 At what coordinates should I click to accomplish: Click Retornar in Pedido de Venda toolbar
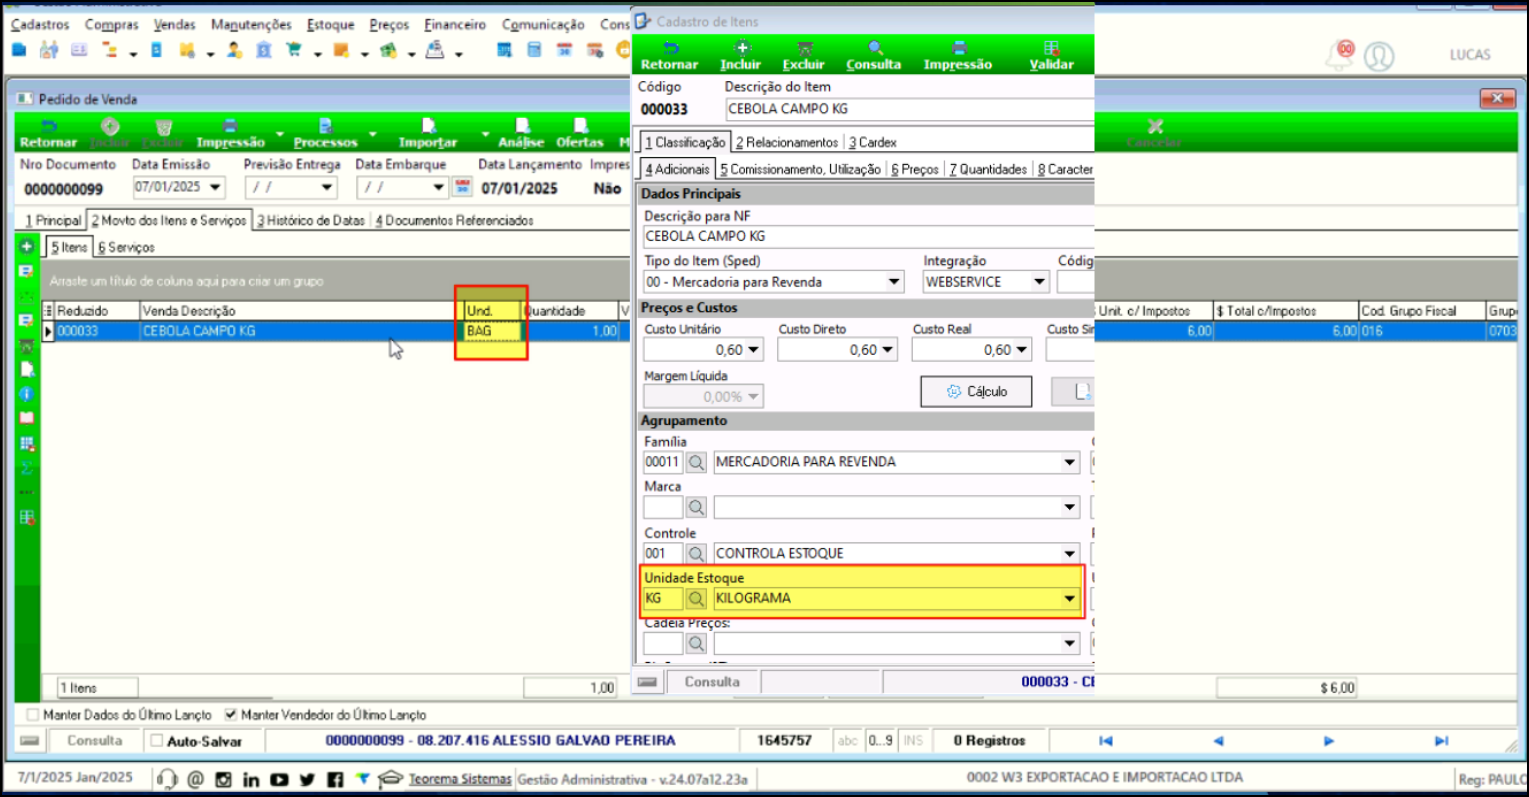click(x=48, y=133)
